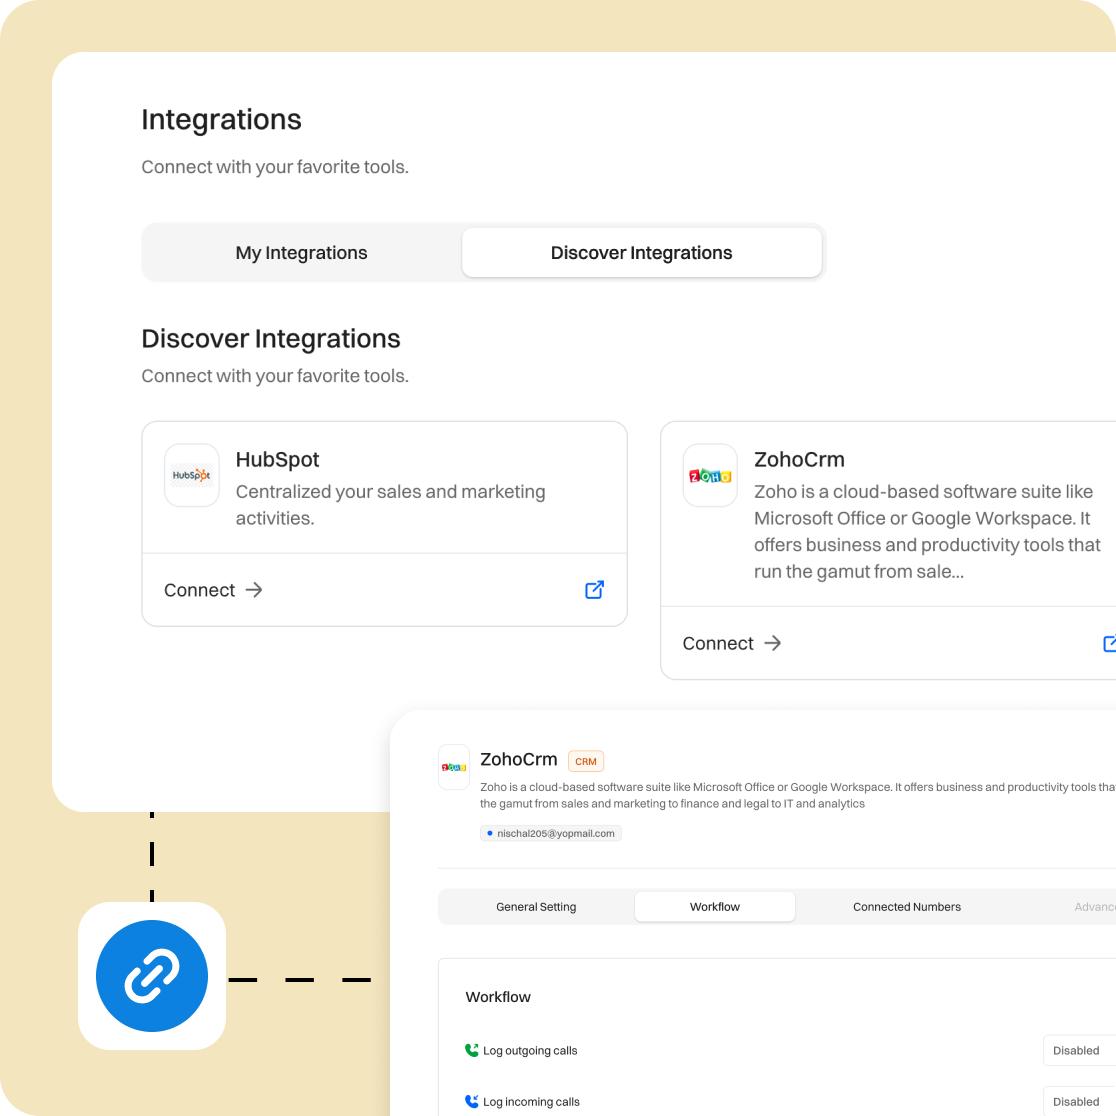Viewport: 1116px width, 1116px height.
Task: Click the blue incoming call phone icon
Action: point(472,1101)
